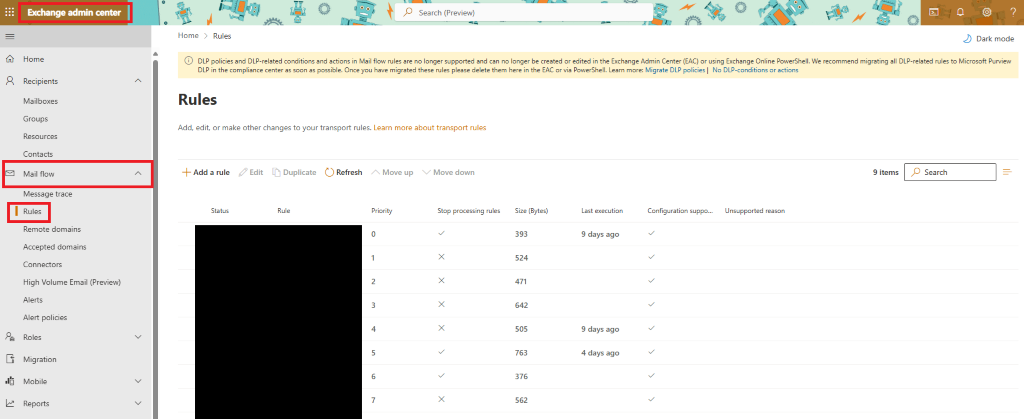Select the row with size 393
This screenshot has width=1024, height=419.
pos(598,234)
